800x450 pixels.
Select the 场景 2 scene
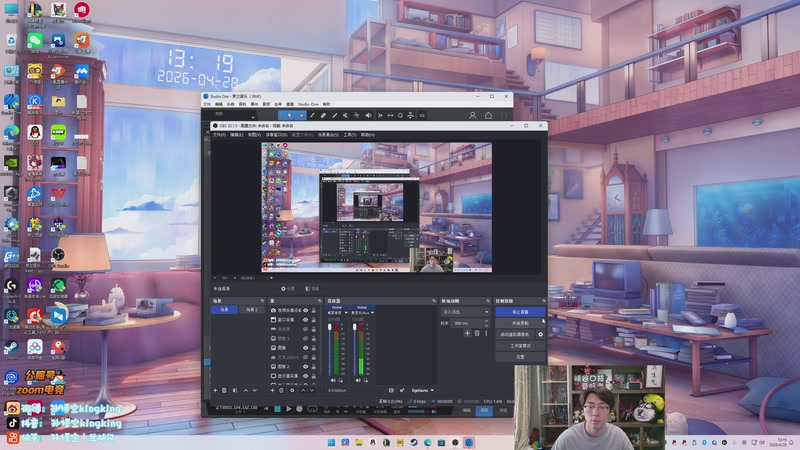tap(252, 310)
